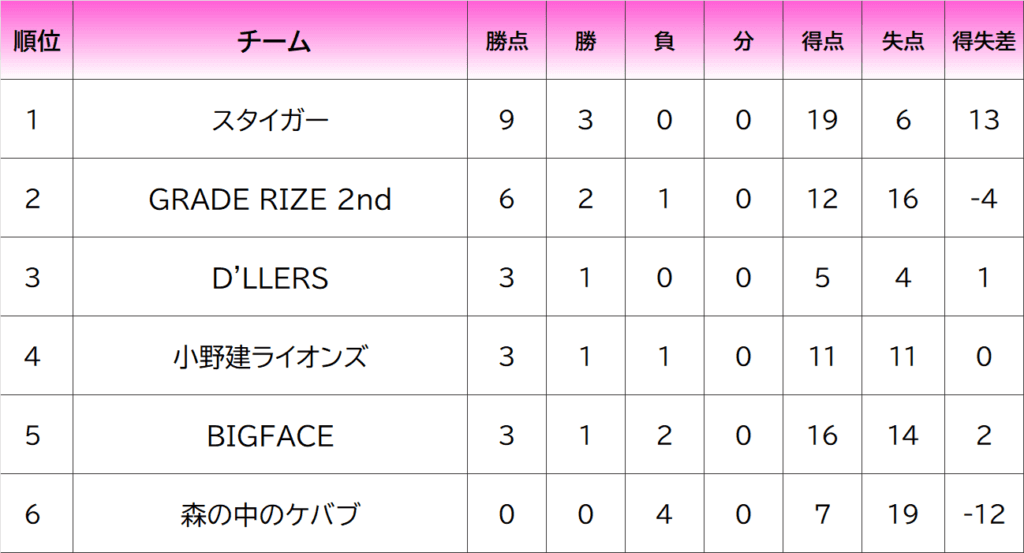Select the 小野建ライオンズ team cell

pyautogui.click(x=270, y=356)
